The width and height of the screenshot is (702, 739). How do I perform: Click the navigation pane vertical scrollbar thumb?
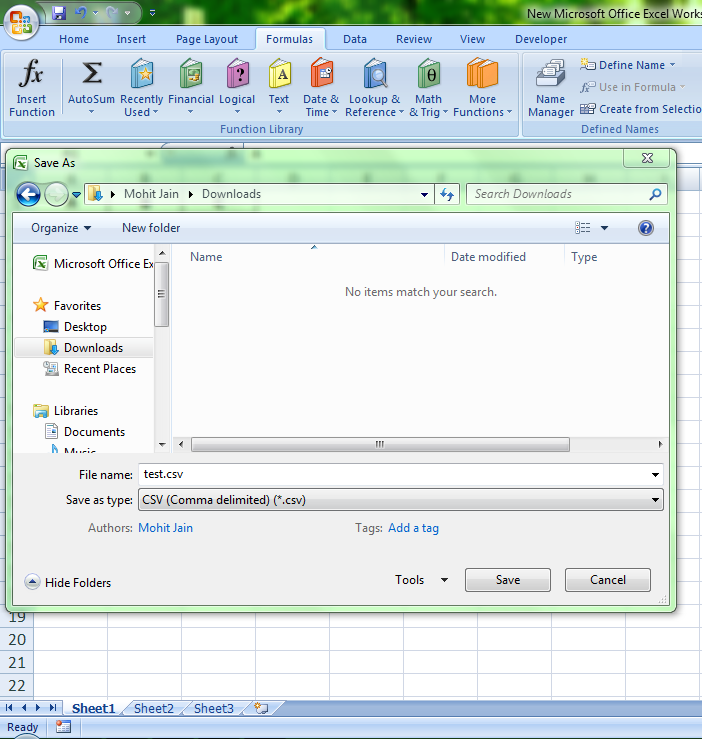(162, 294)
